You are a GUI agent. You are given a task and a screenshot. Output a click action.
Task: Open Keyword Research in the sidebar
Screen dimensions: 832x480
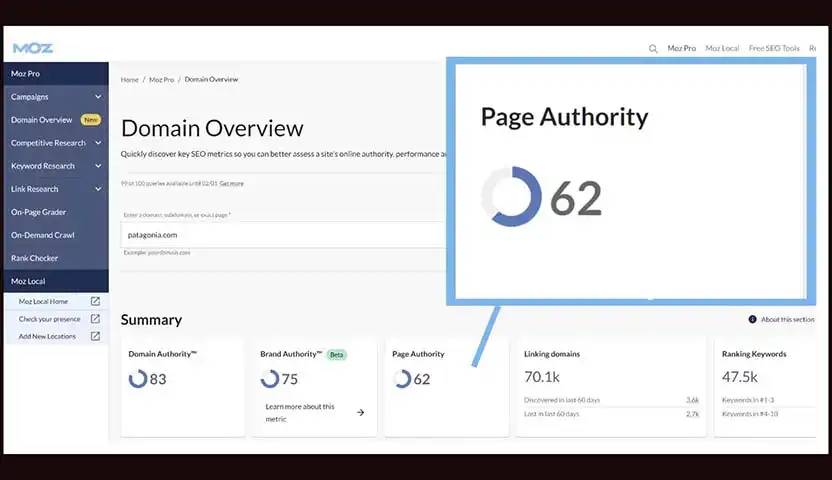42,166
